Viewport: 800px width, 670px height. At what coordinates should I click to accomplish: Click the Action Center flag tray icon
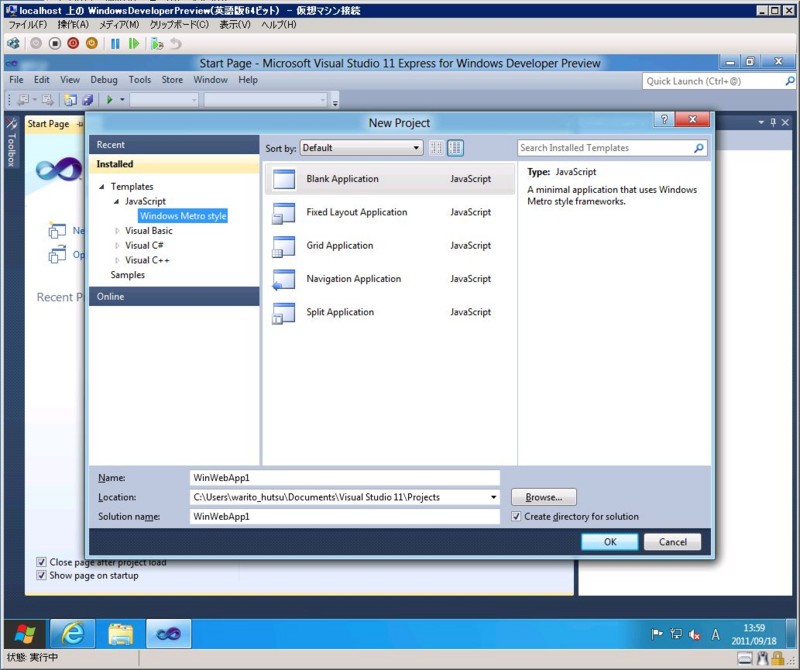(657, 634)
